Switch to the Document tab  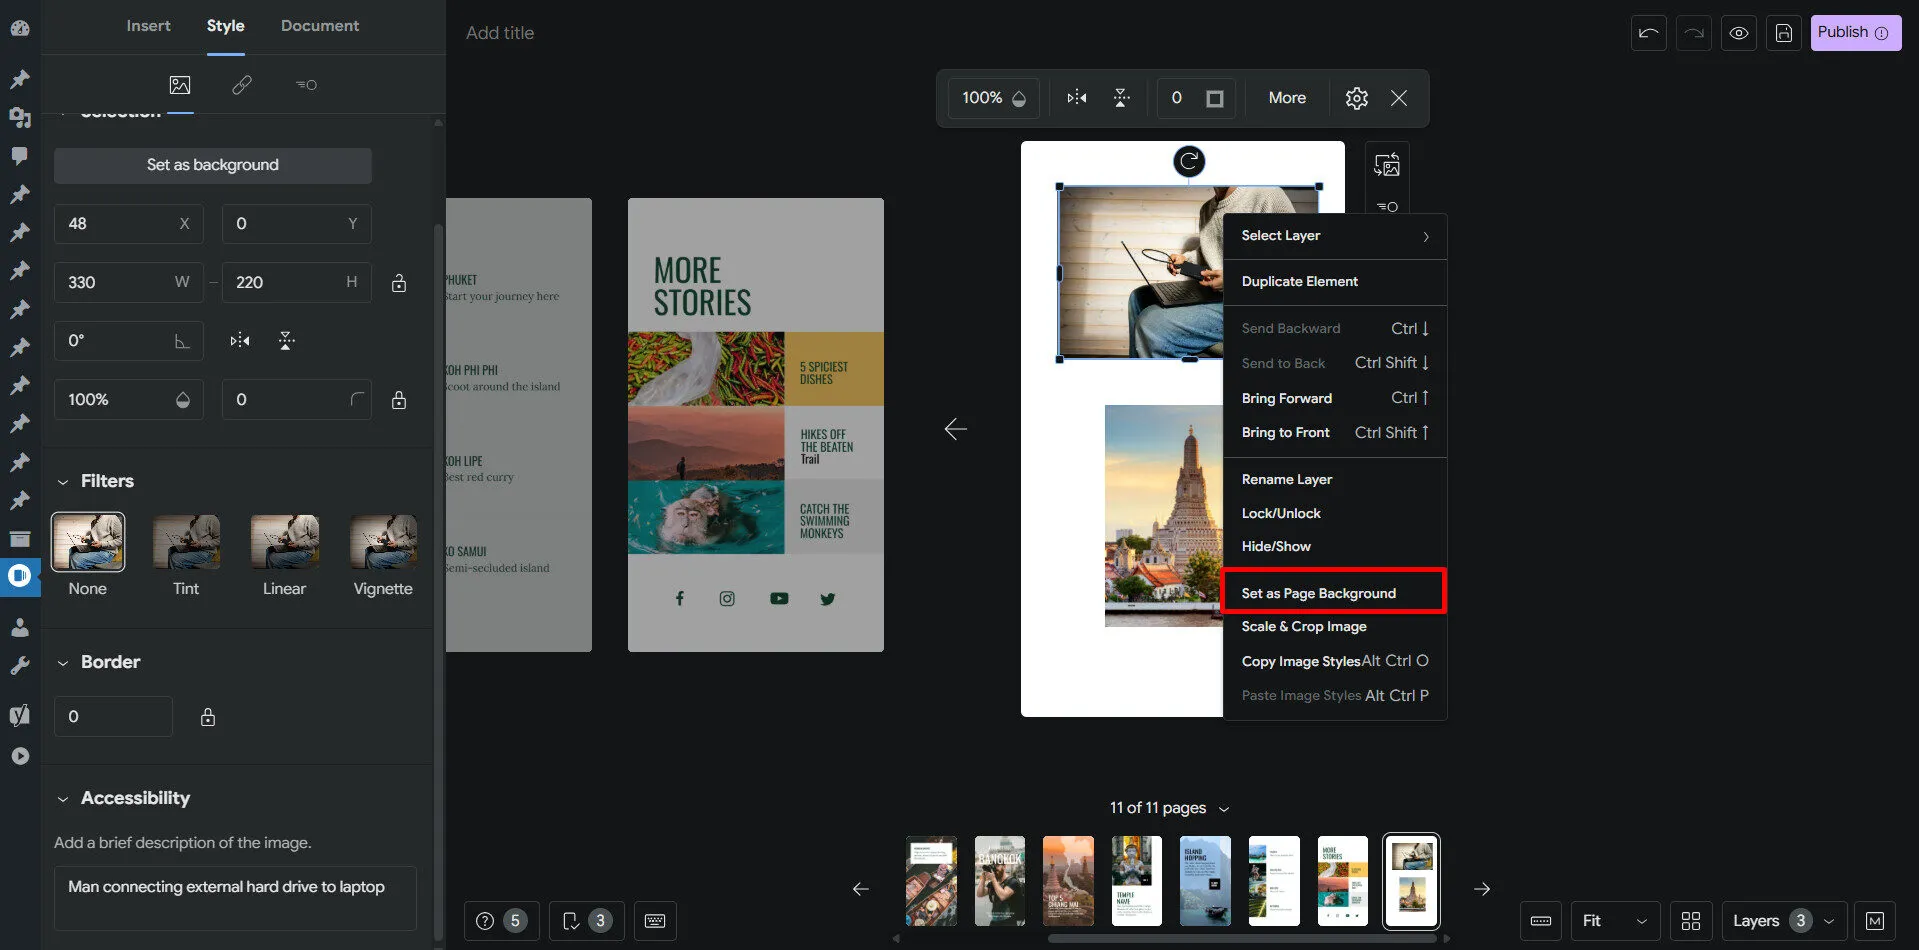(x=319, y=26)
